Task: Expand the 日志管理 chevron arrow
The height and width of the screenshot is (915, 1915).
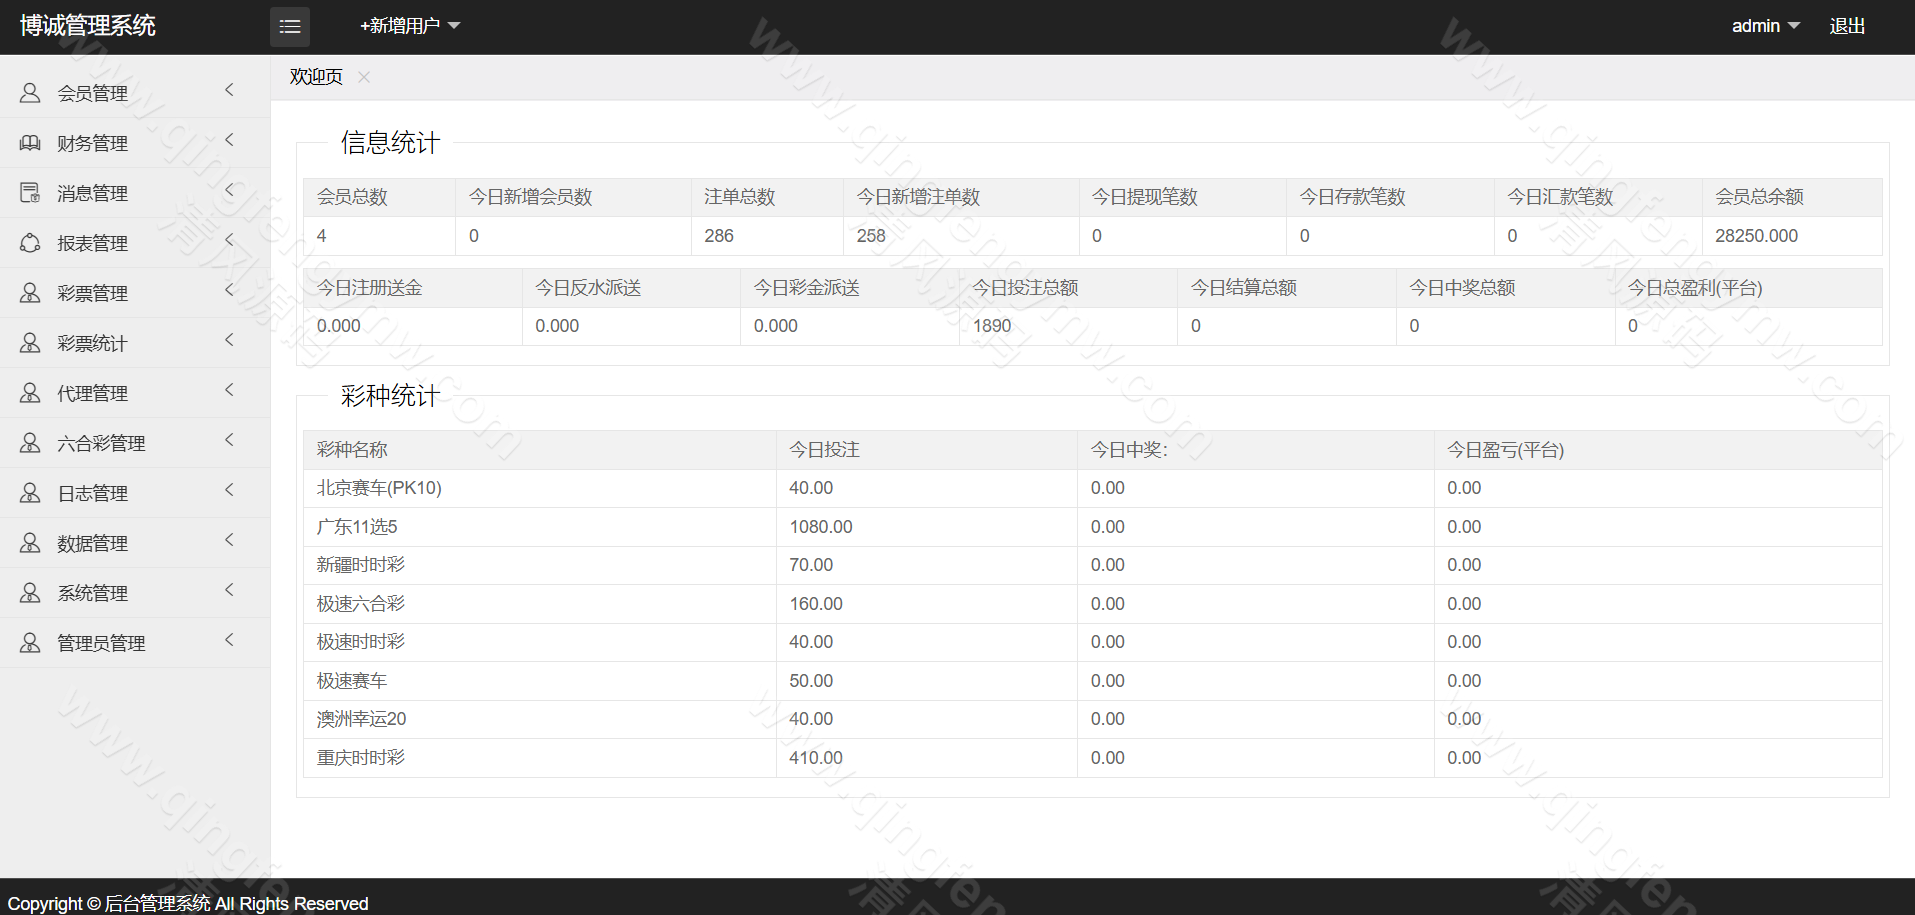Action: click(229, 490)
